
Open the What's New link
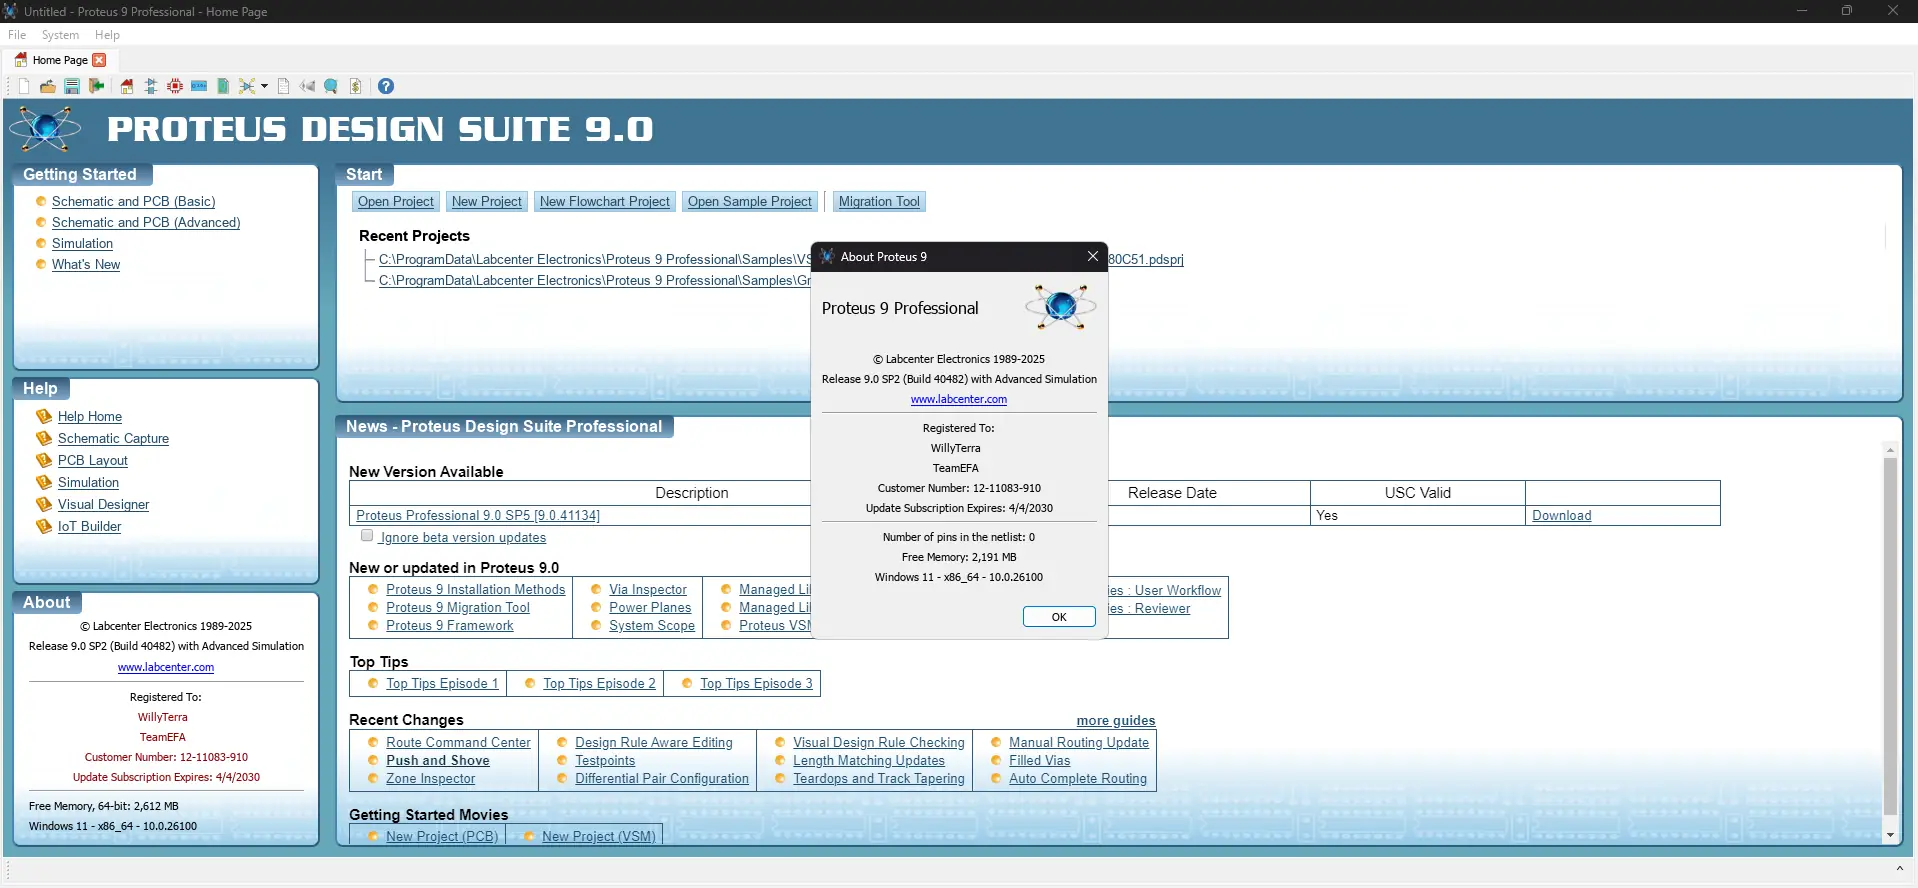click(86, 265)
